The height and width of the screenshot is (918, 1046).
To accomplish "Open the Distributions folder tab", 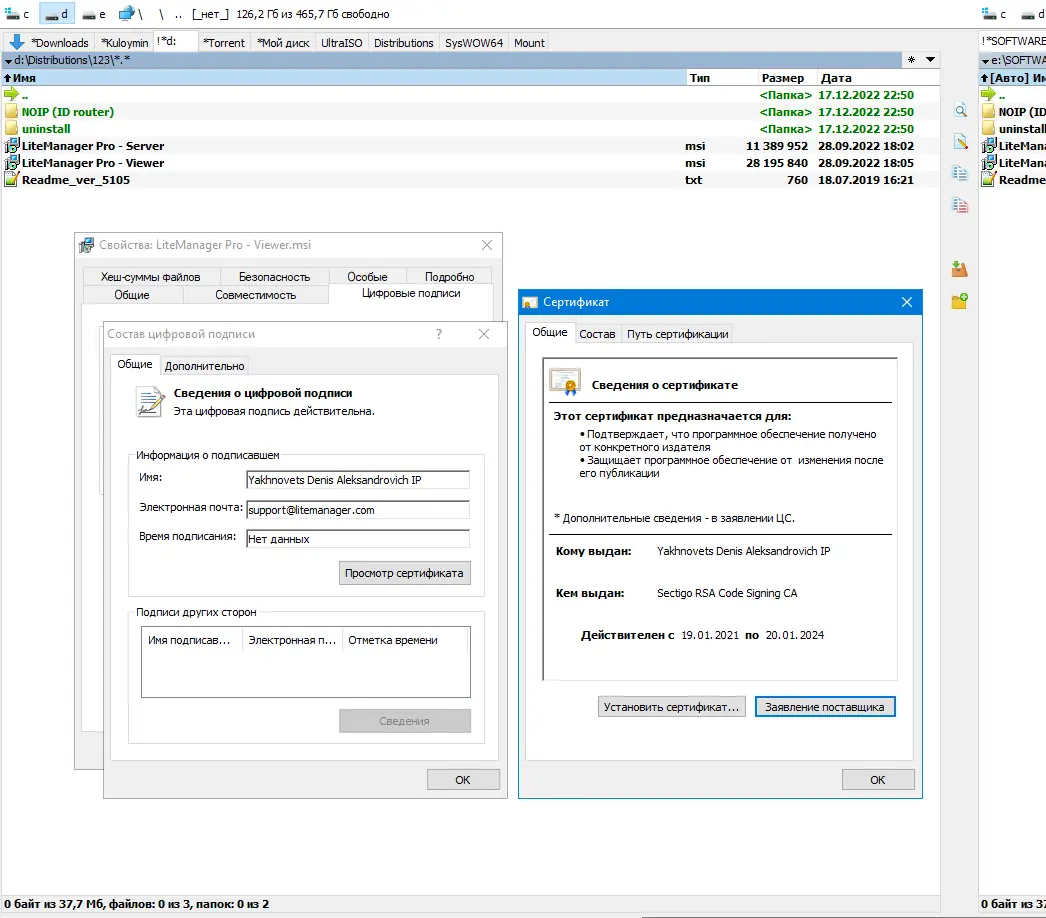I will [x=404, y=43].
